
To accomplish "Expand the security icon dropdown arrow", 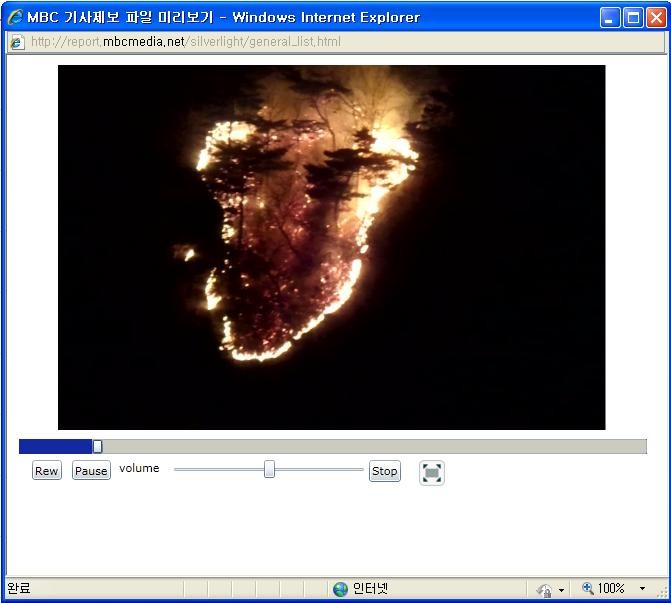I will click(x=561, y=590).
